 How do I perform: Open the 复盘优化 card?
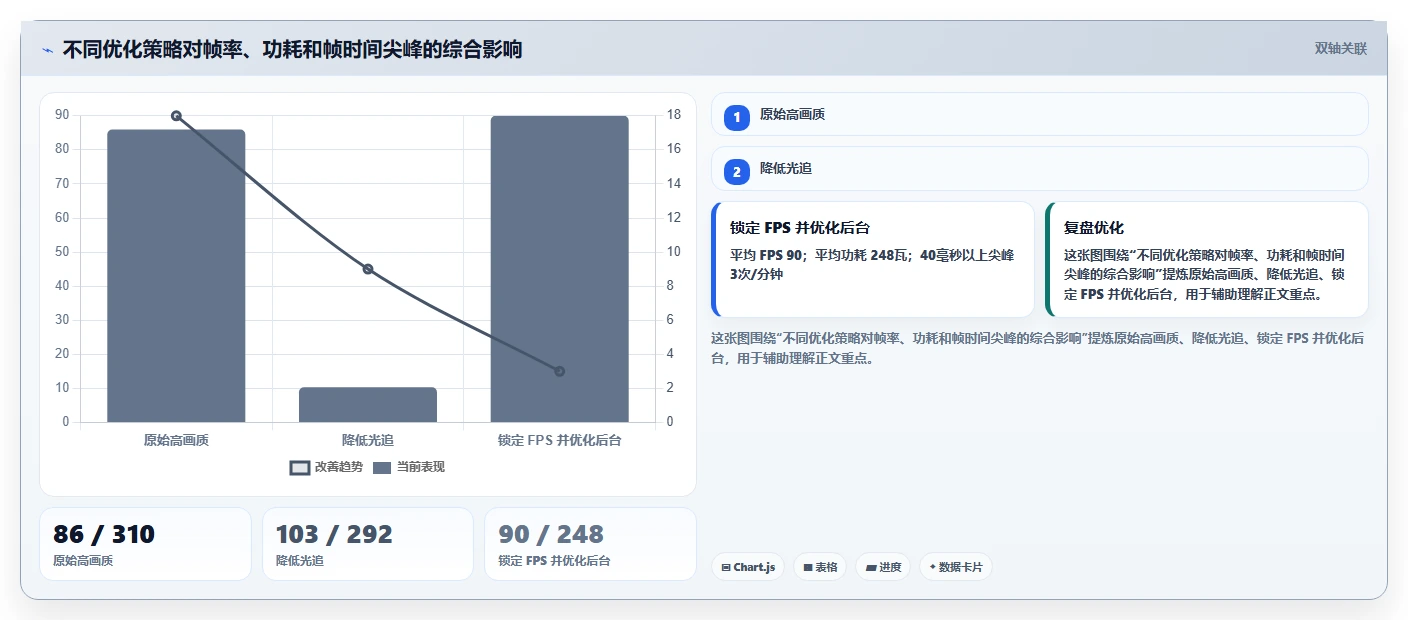(1206, 259)
